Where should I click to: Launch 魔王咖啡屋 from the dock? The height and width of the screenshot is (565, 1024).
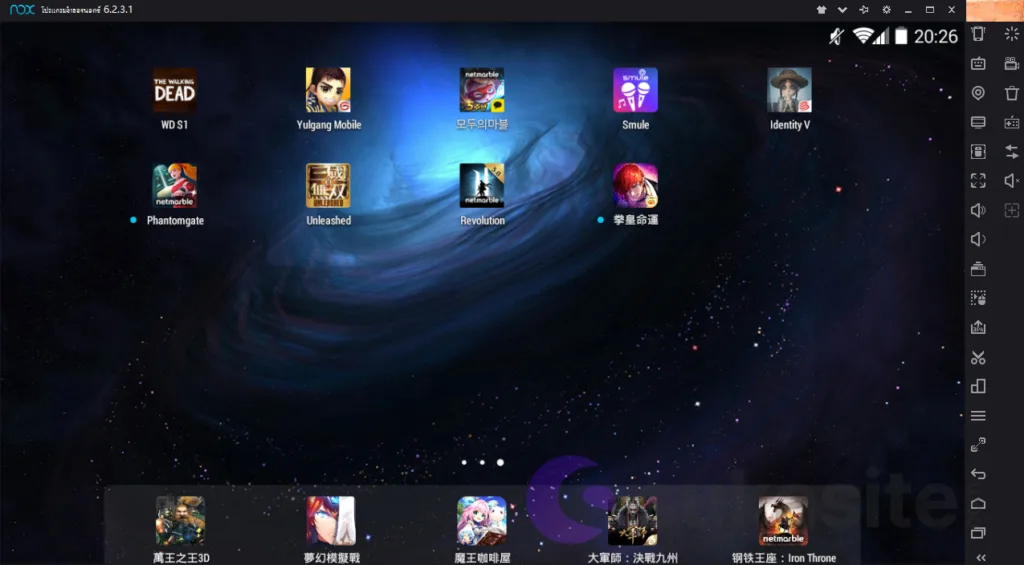[x=482, y=521]
